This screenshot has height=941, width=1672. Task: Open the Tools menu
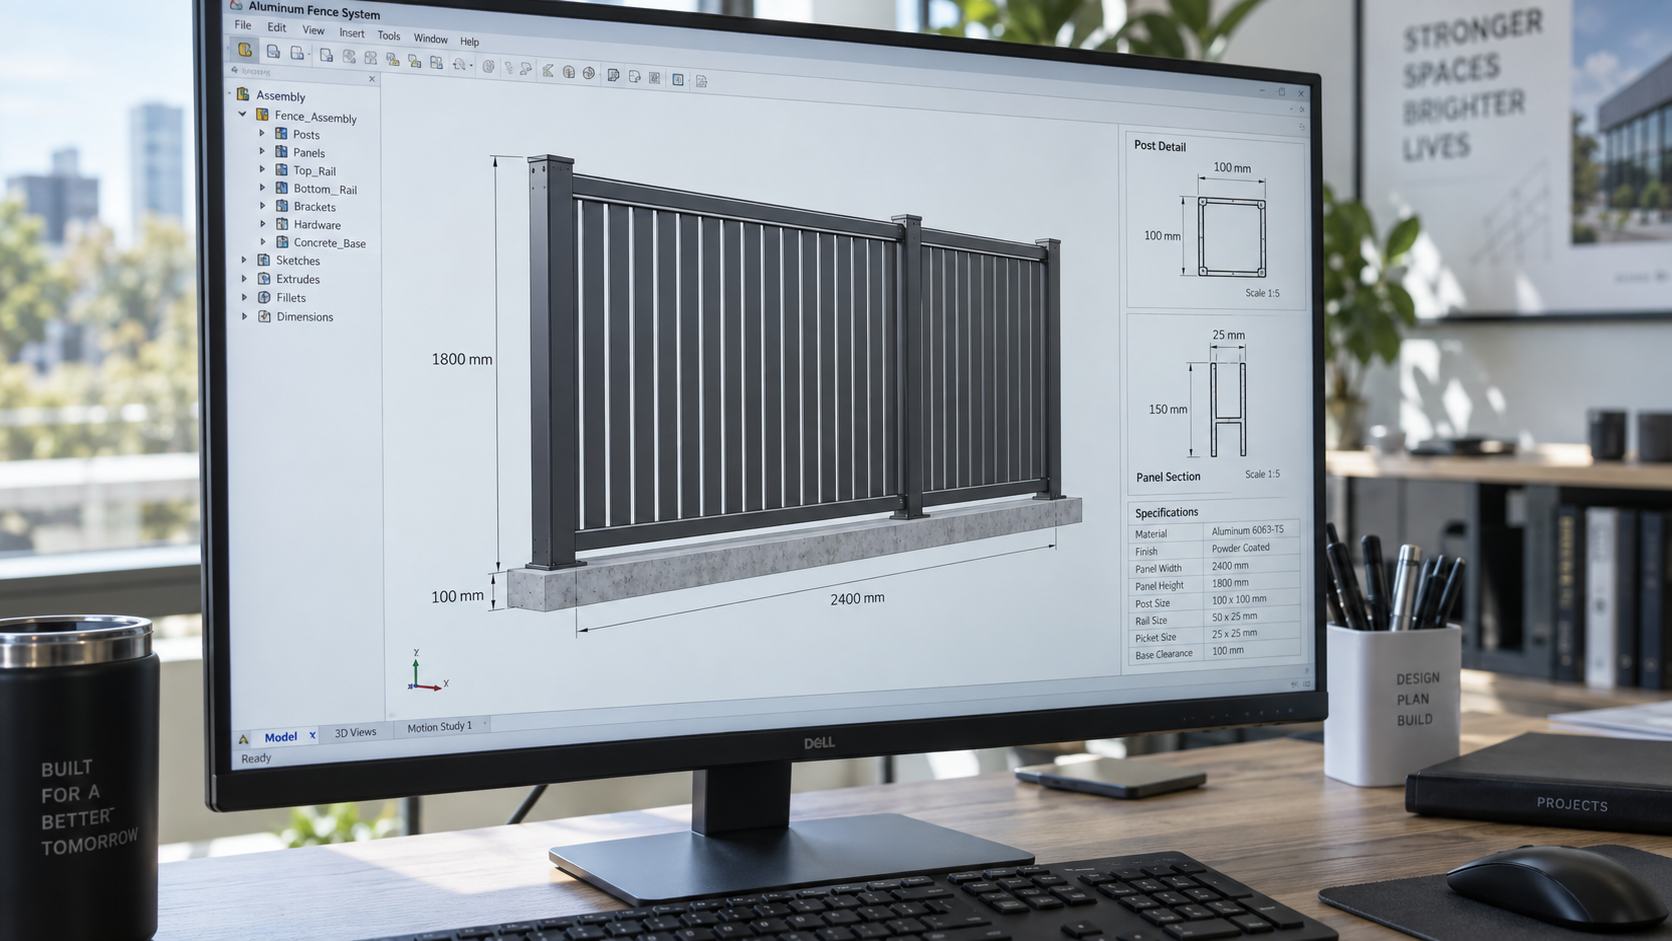(x=389, y=36)
